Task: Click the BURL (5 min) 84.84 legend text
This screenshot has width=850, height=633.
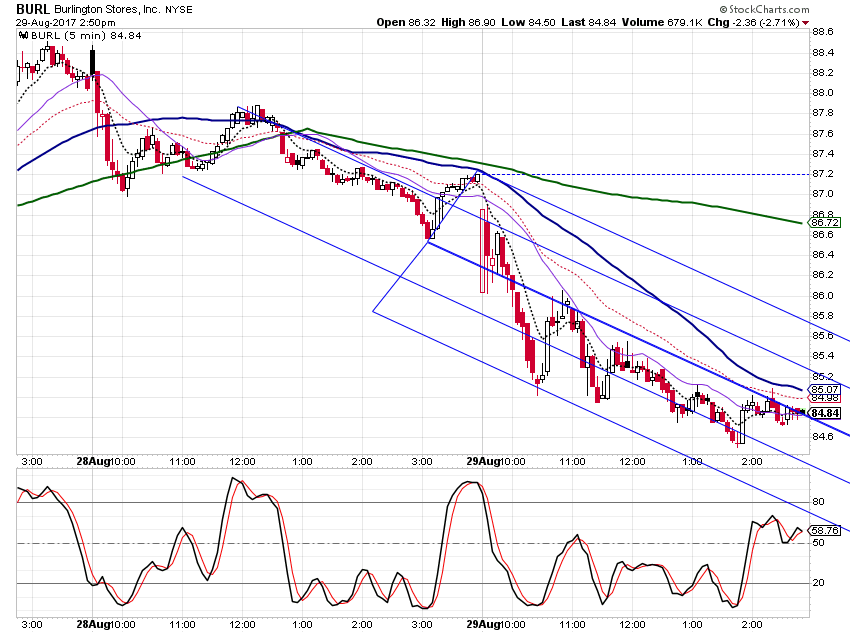Action: 86,36
